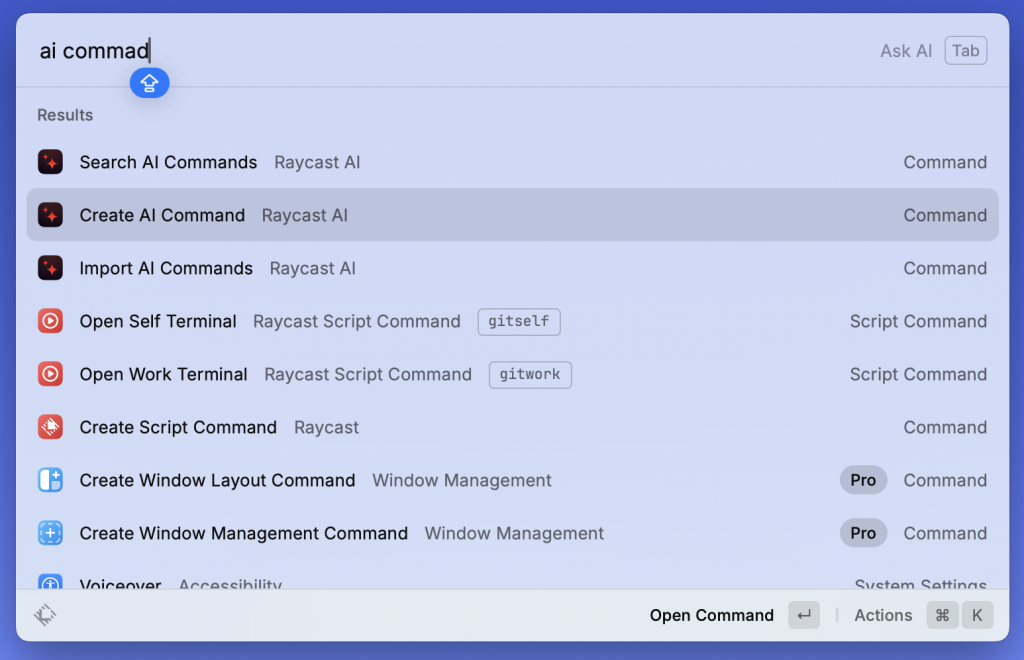Click Pro badge on Window Management Command row
1024x660 pixels.
click(x=863, y=533)
